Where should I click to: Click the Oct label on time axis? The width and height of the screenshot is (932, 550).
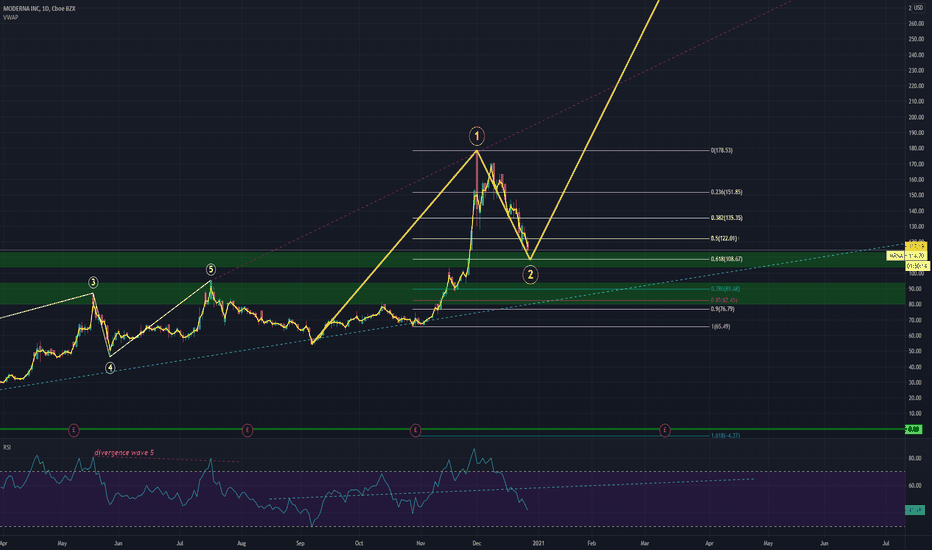[x=358, y=543]
